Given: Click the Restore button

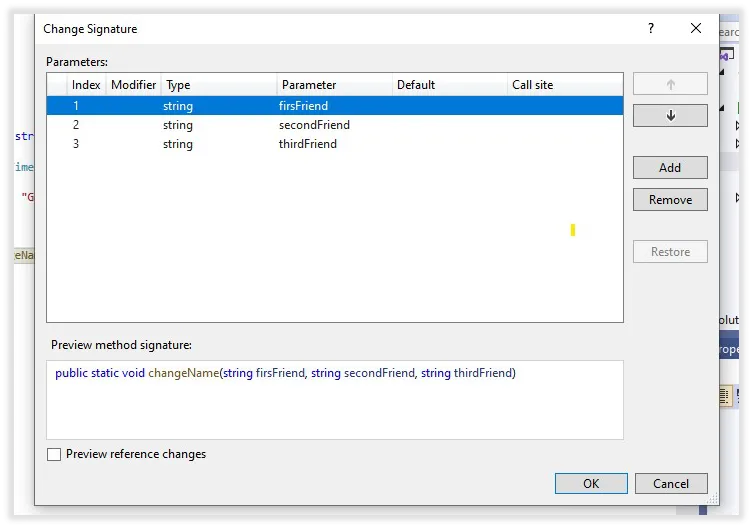Looking at the screenshot, I should (670, 252).
